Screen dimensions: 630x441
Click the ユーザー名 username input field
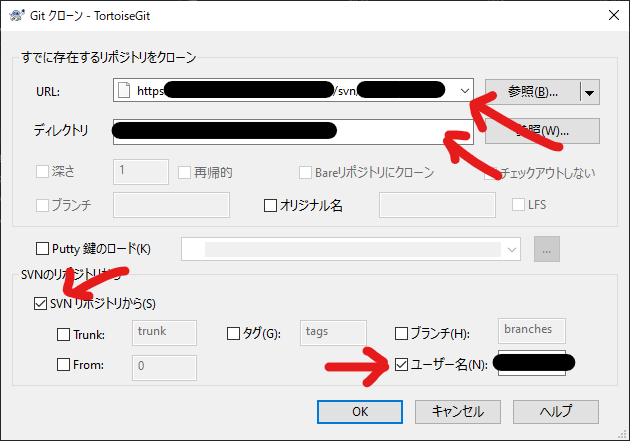tap(532, 363)
